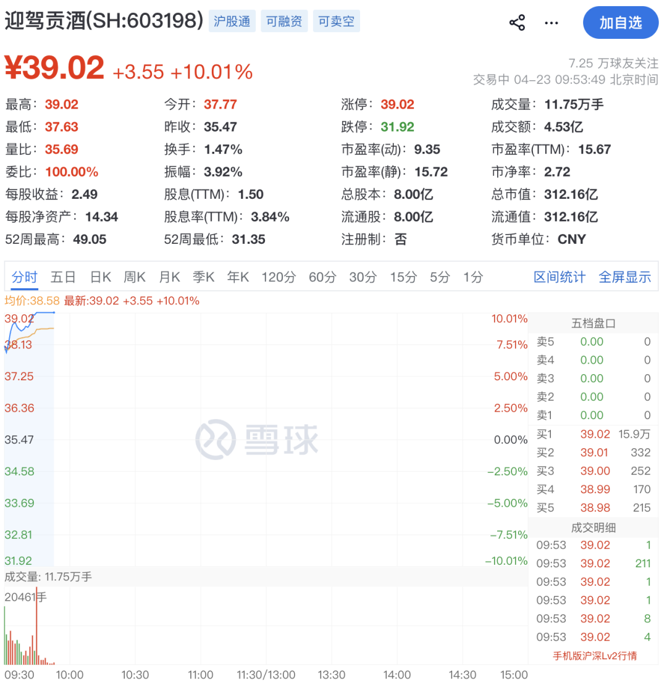Open the 五日 chart tab
This screenshot has width=667, height=692.
click(x=63, y=277)
